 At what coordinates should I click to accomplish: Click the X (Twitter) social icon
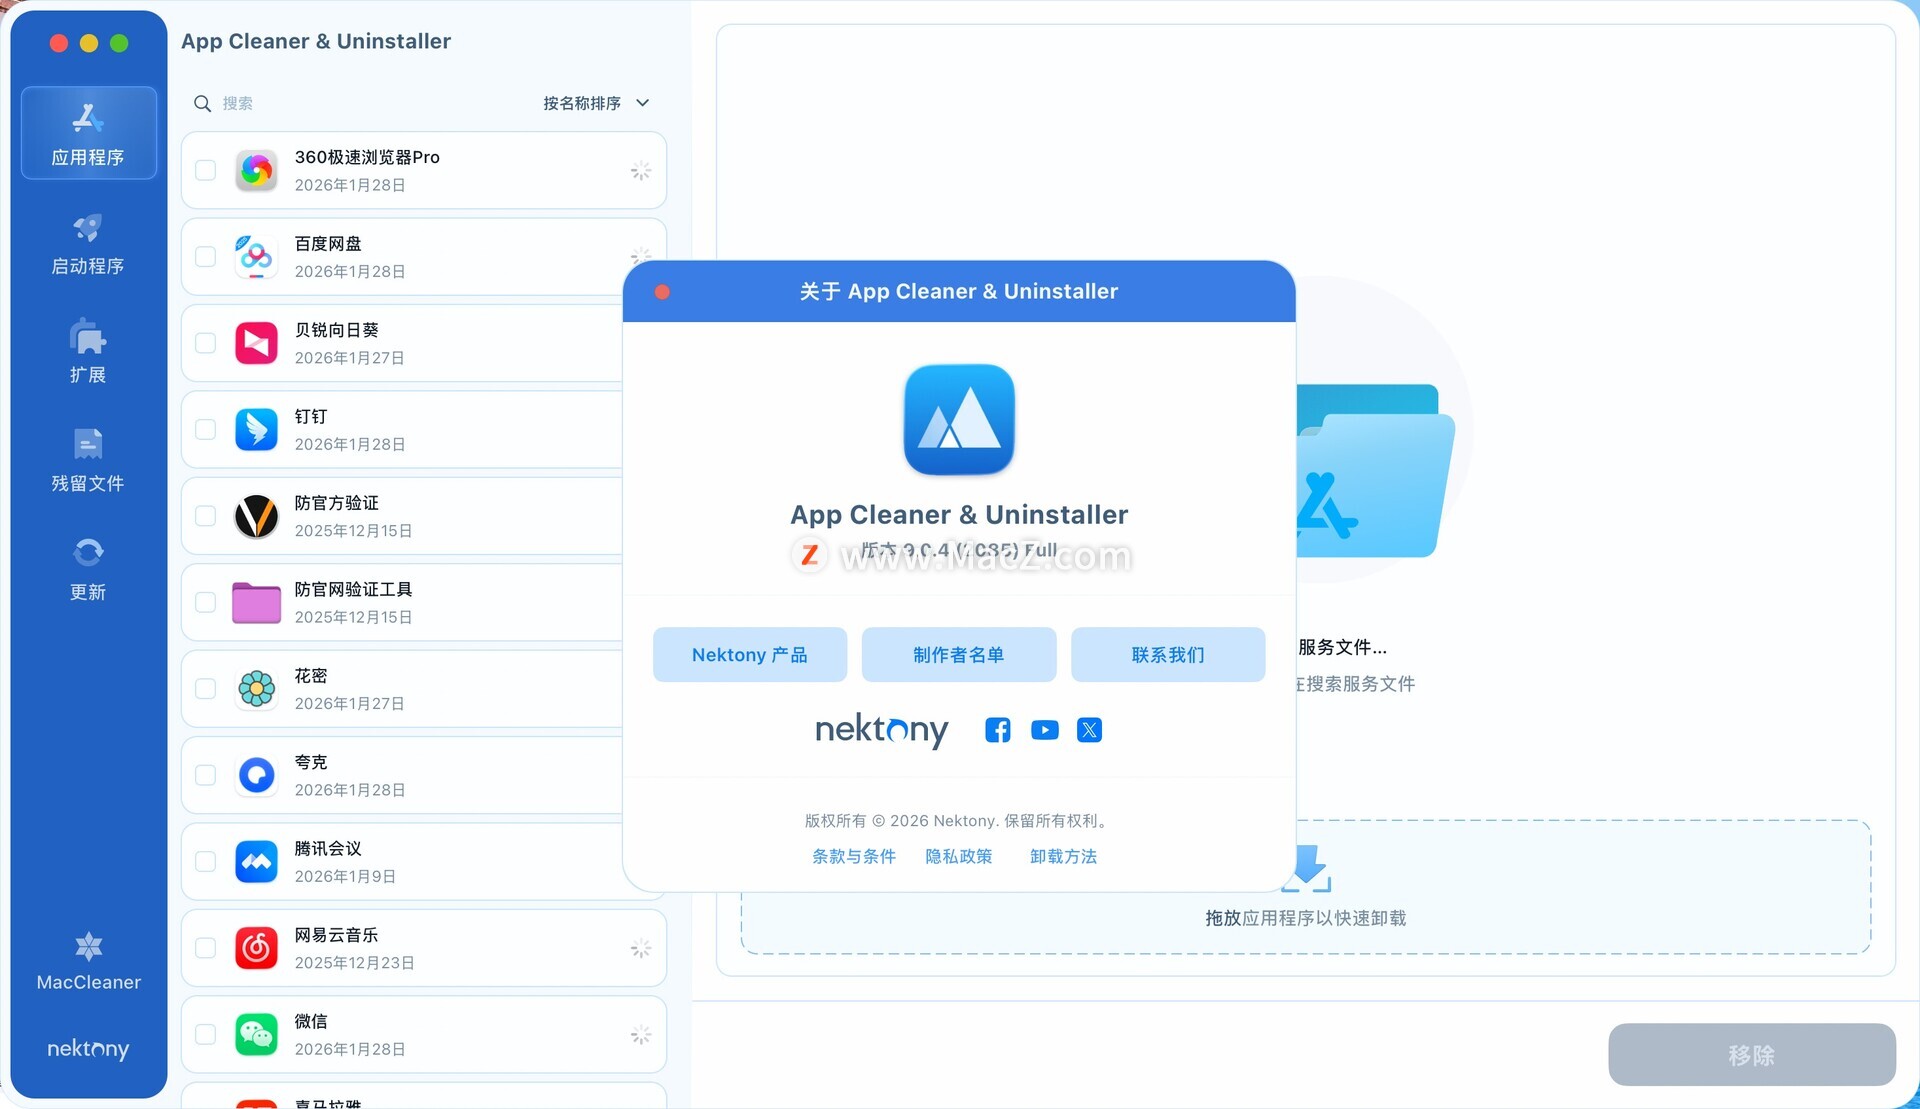click(x=1089, y=730)
